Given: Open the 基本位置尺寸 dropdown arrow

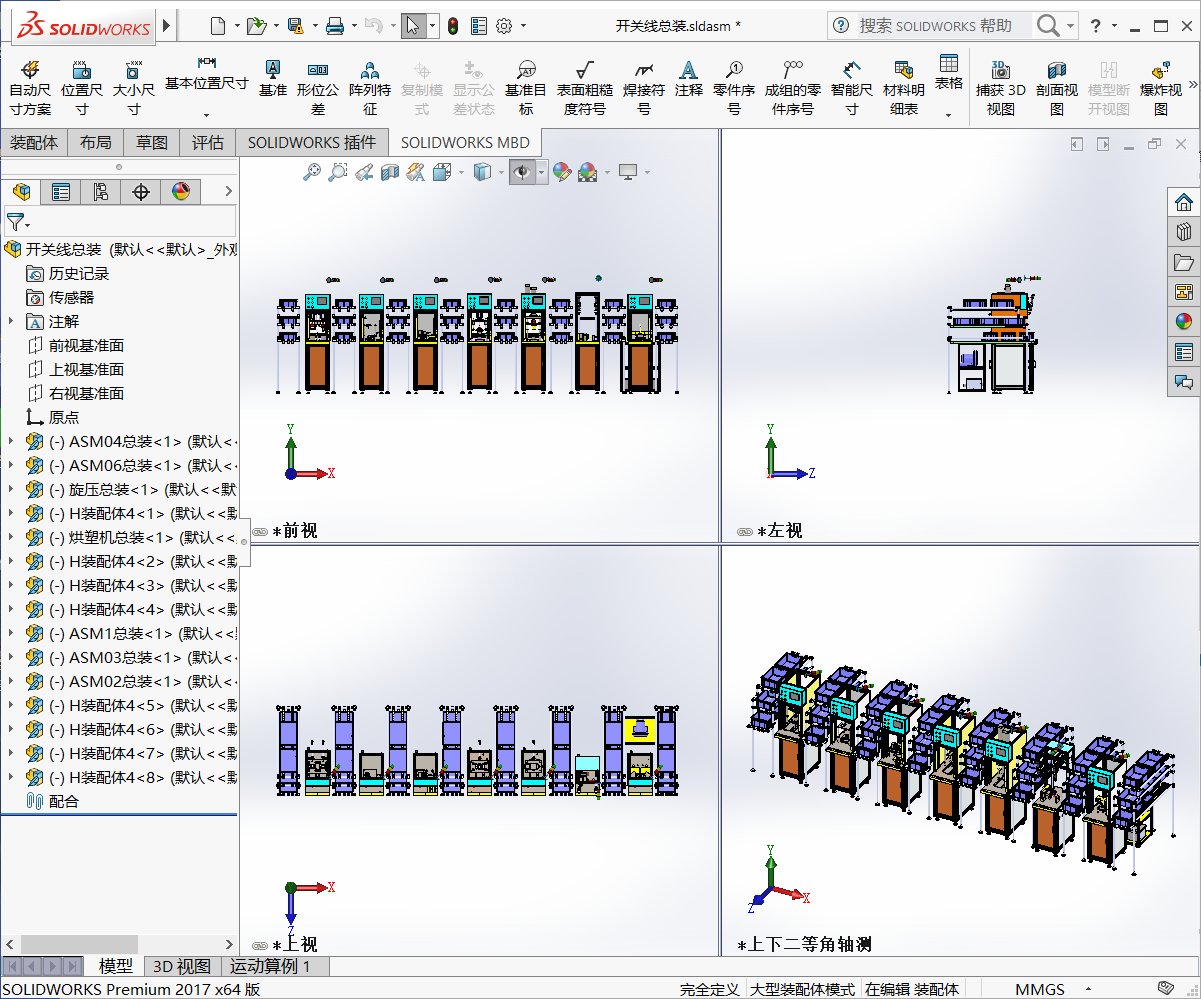Looking at the screenshot, I should click(207, 115).
